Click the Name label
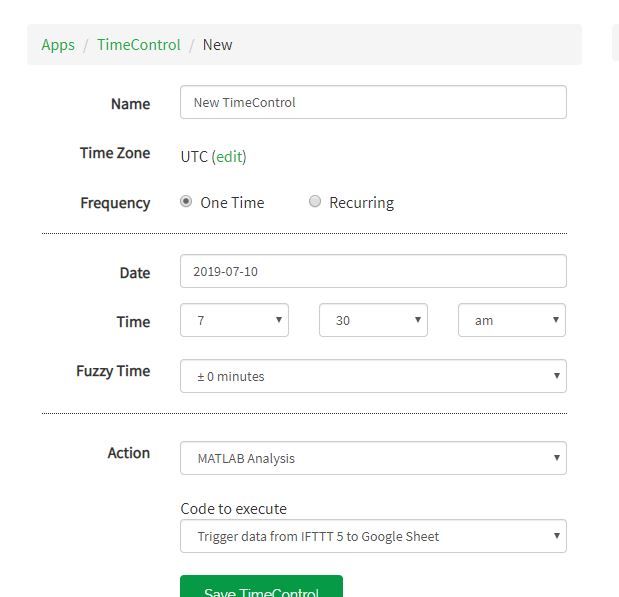Screen dimensions: 619x597 pos(131,104)
